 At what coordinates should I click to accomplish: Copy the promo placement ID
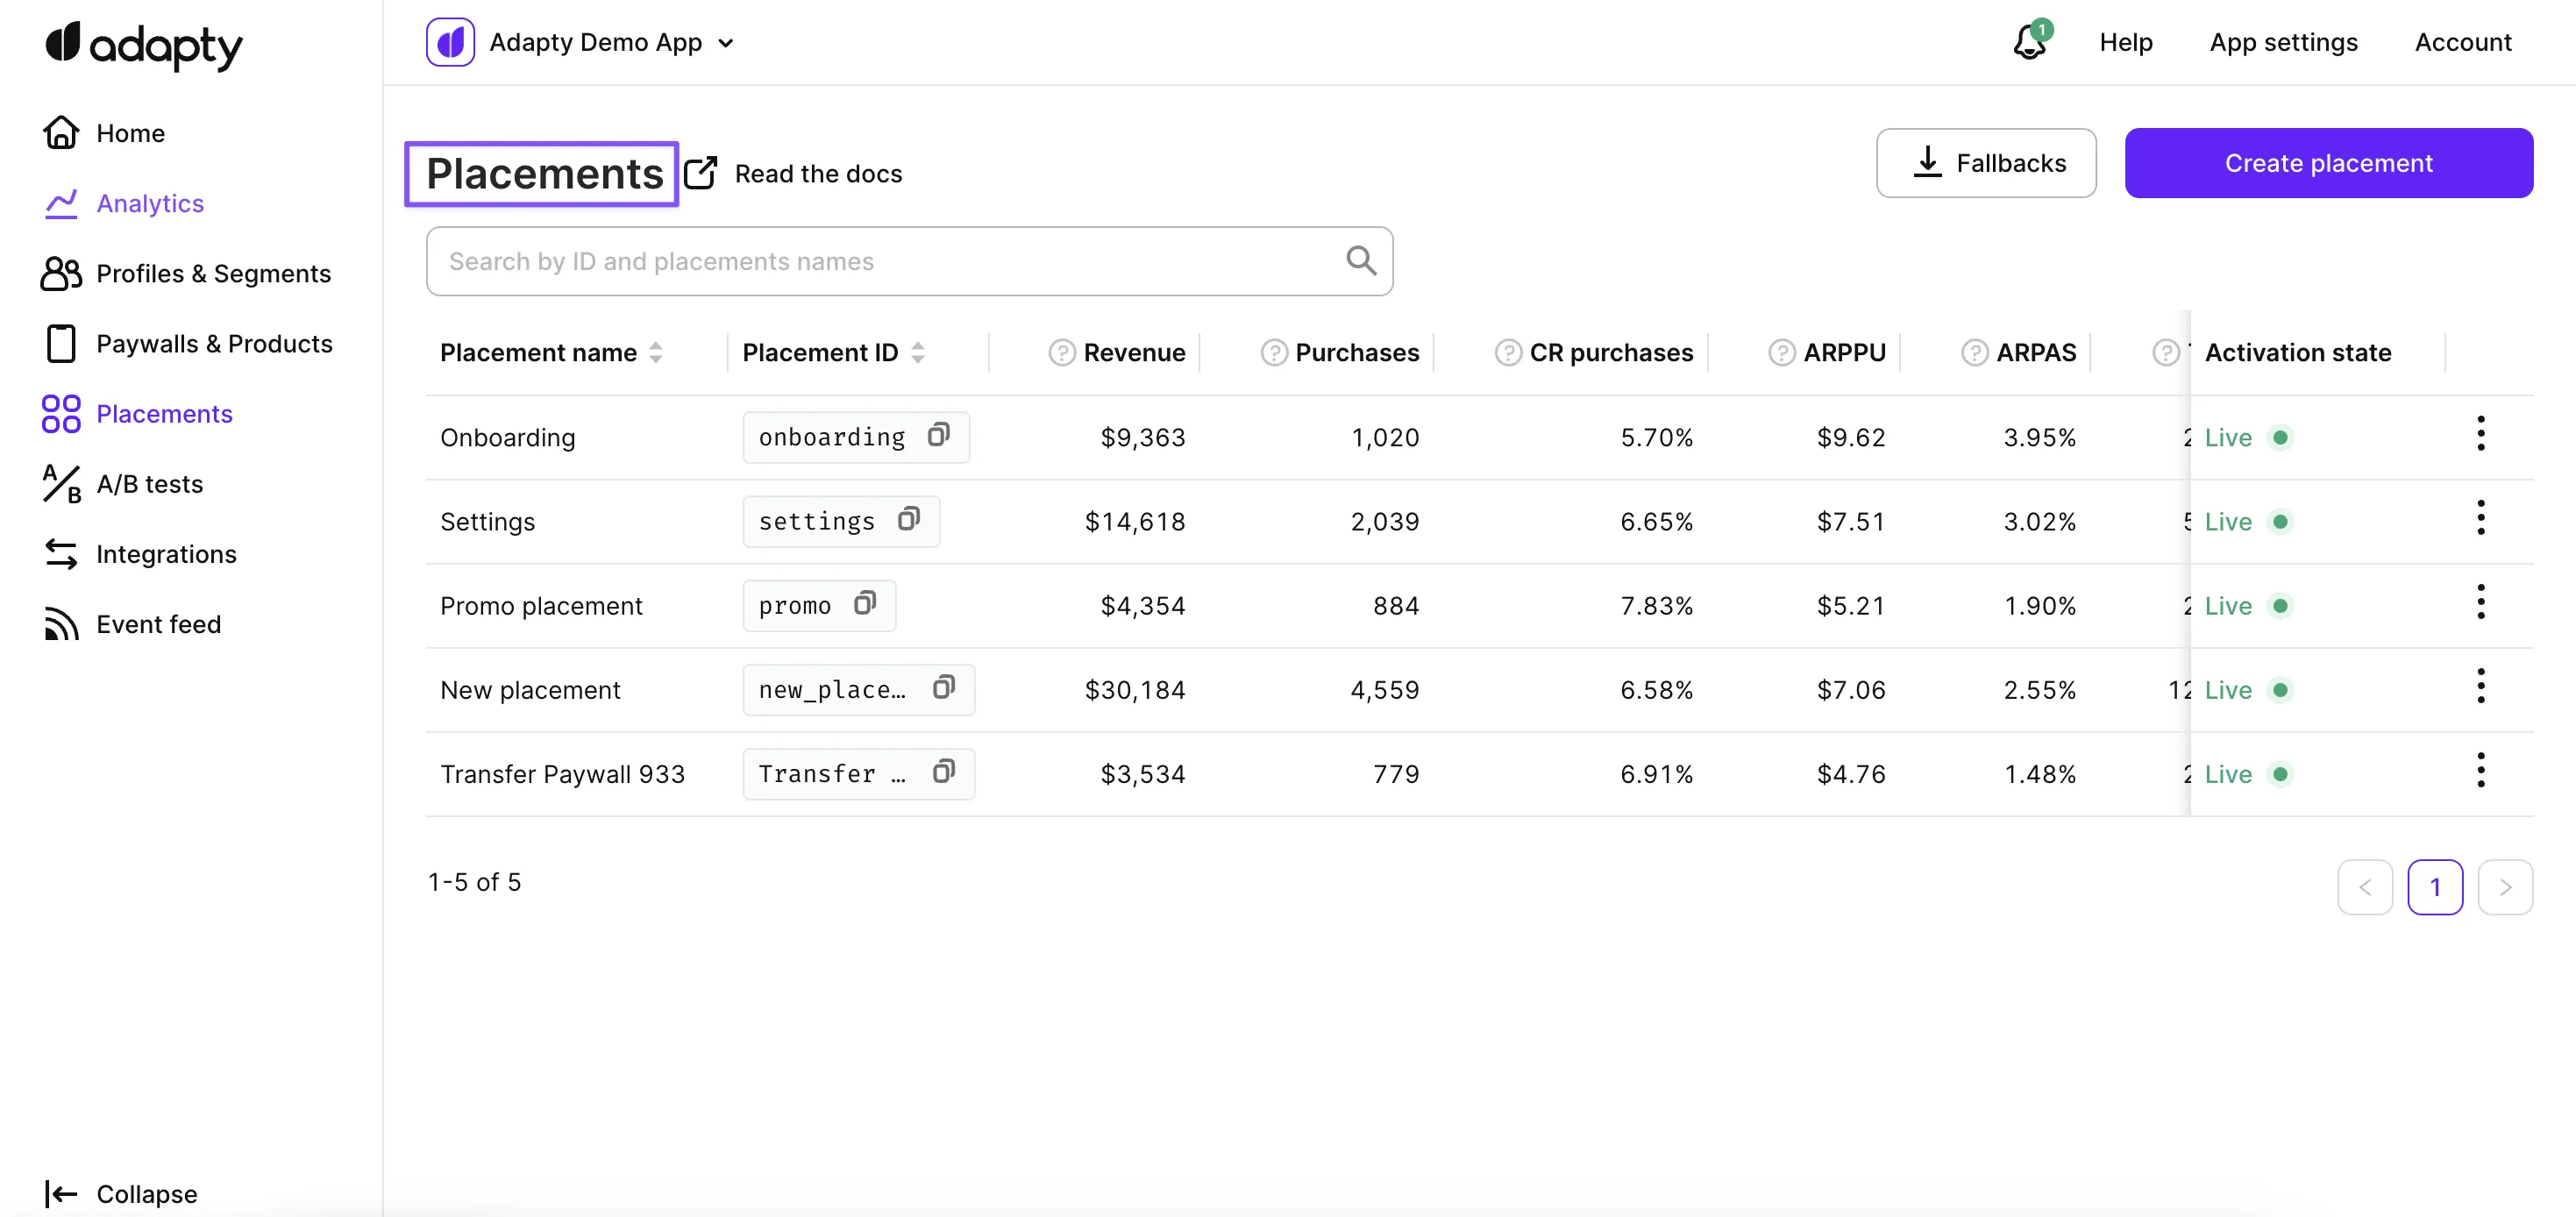tap(865, 603)
